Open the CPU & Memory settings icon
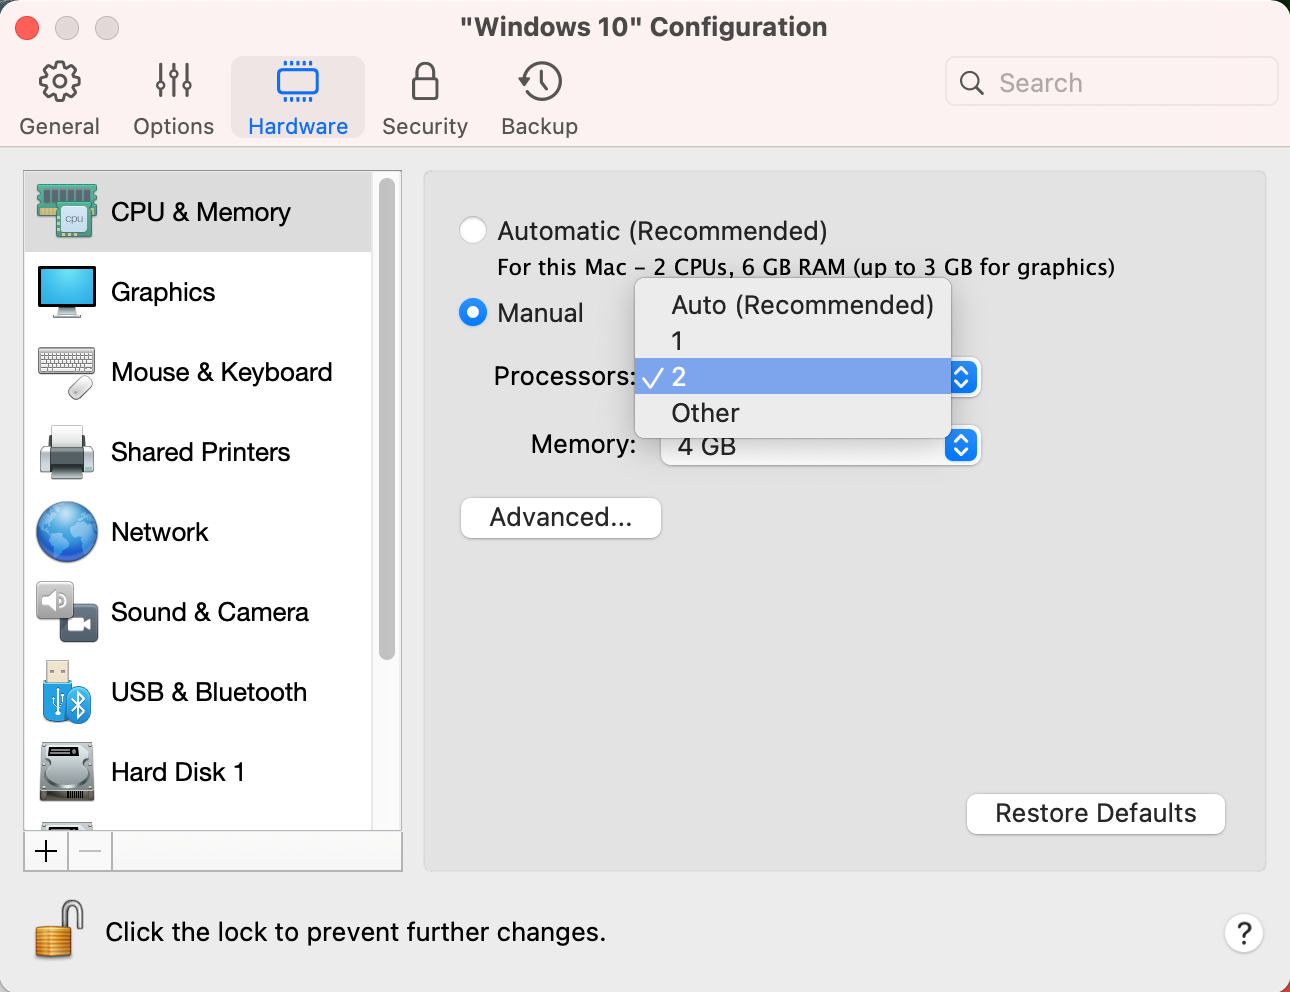The height and width of the screenshot is (992, 1290). tap(66, 212)
